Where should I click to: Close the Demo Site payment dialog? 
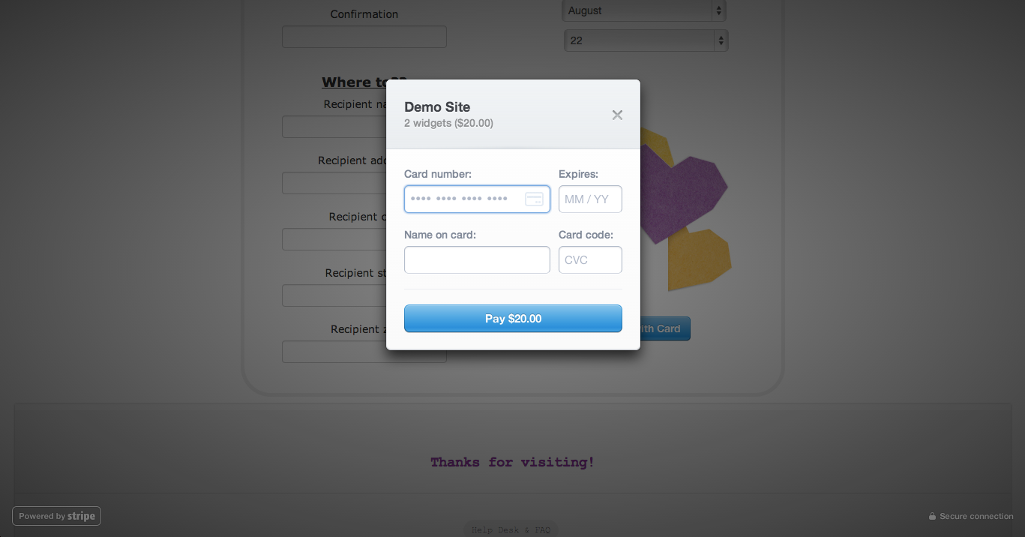point(617,115)
